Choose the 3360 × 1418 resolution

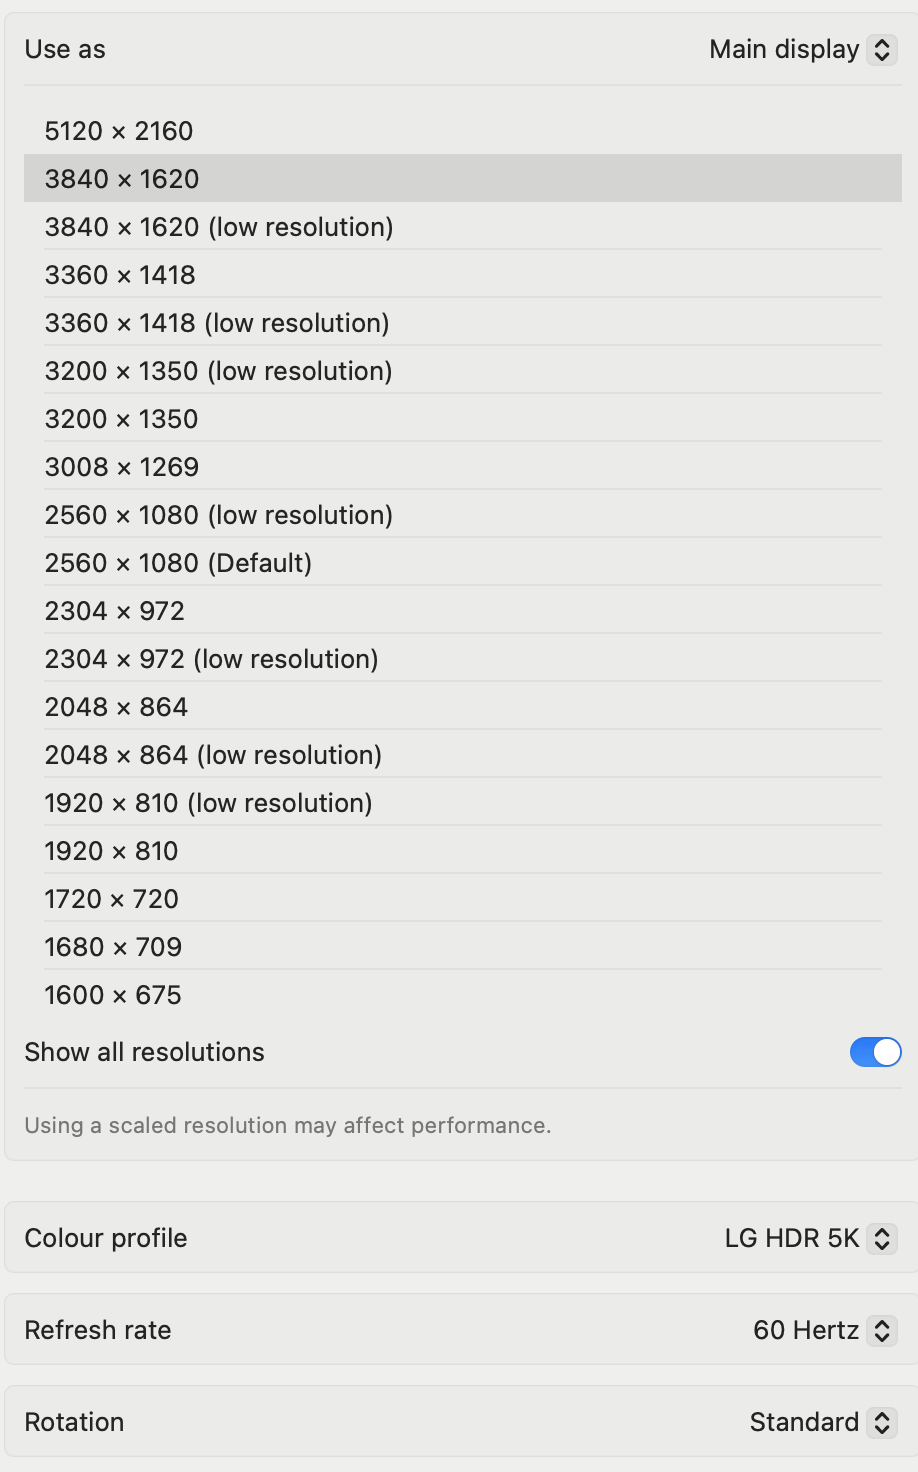(x=120, y=275)
